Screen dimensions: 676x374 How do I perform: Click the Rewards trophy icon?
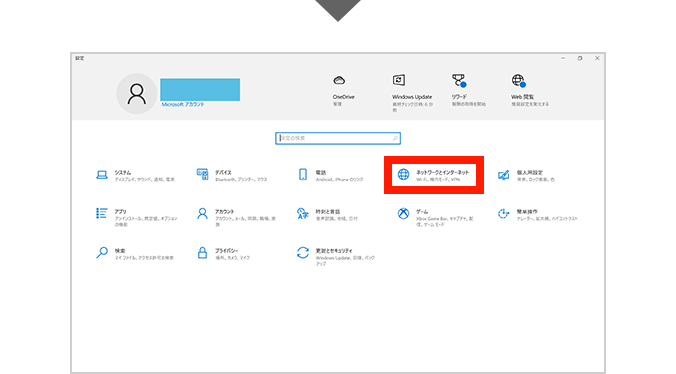[459, 80]
